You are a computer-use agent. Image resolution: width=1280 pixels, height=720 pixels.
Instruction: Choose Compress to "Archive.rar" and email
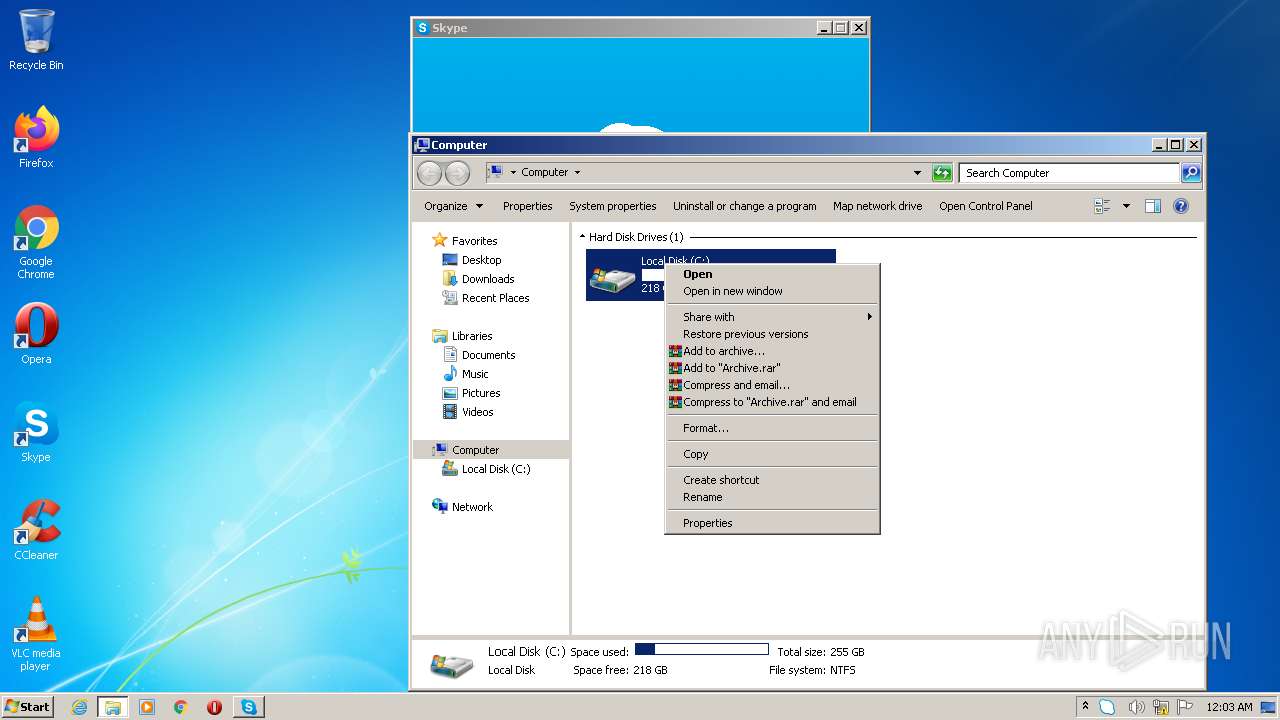click(772, 402)
